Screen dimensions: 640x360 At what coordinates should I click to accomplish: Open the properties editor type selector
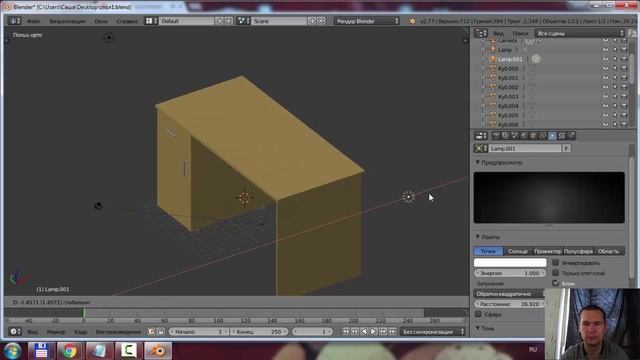[480, 136]
